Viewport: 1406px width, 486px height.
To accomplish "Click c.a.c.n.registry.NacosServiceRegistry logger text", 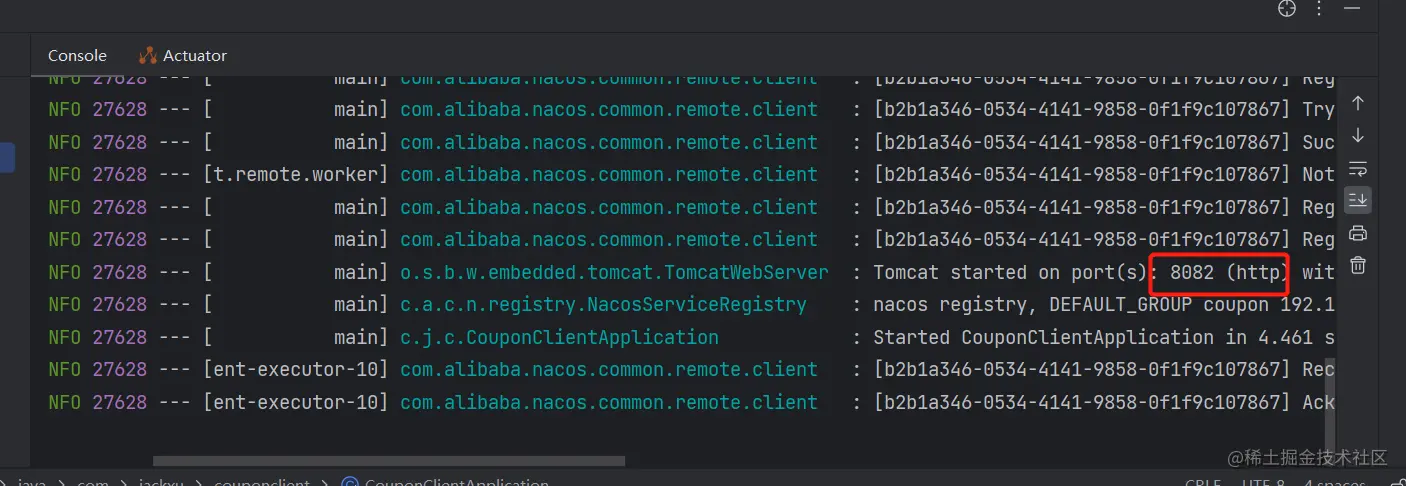I will (603, 304).
